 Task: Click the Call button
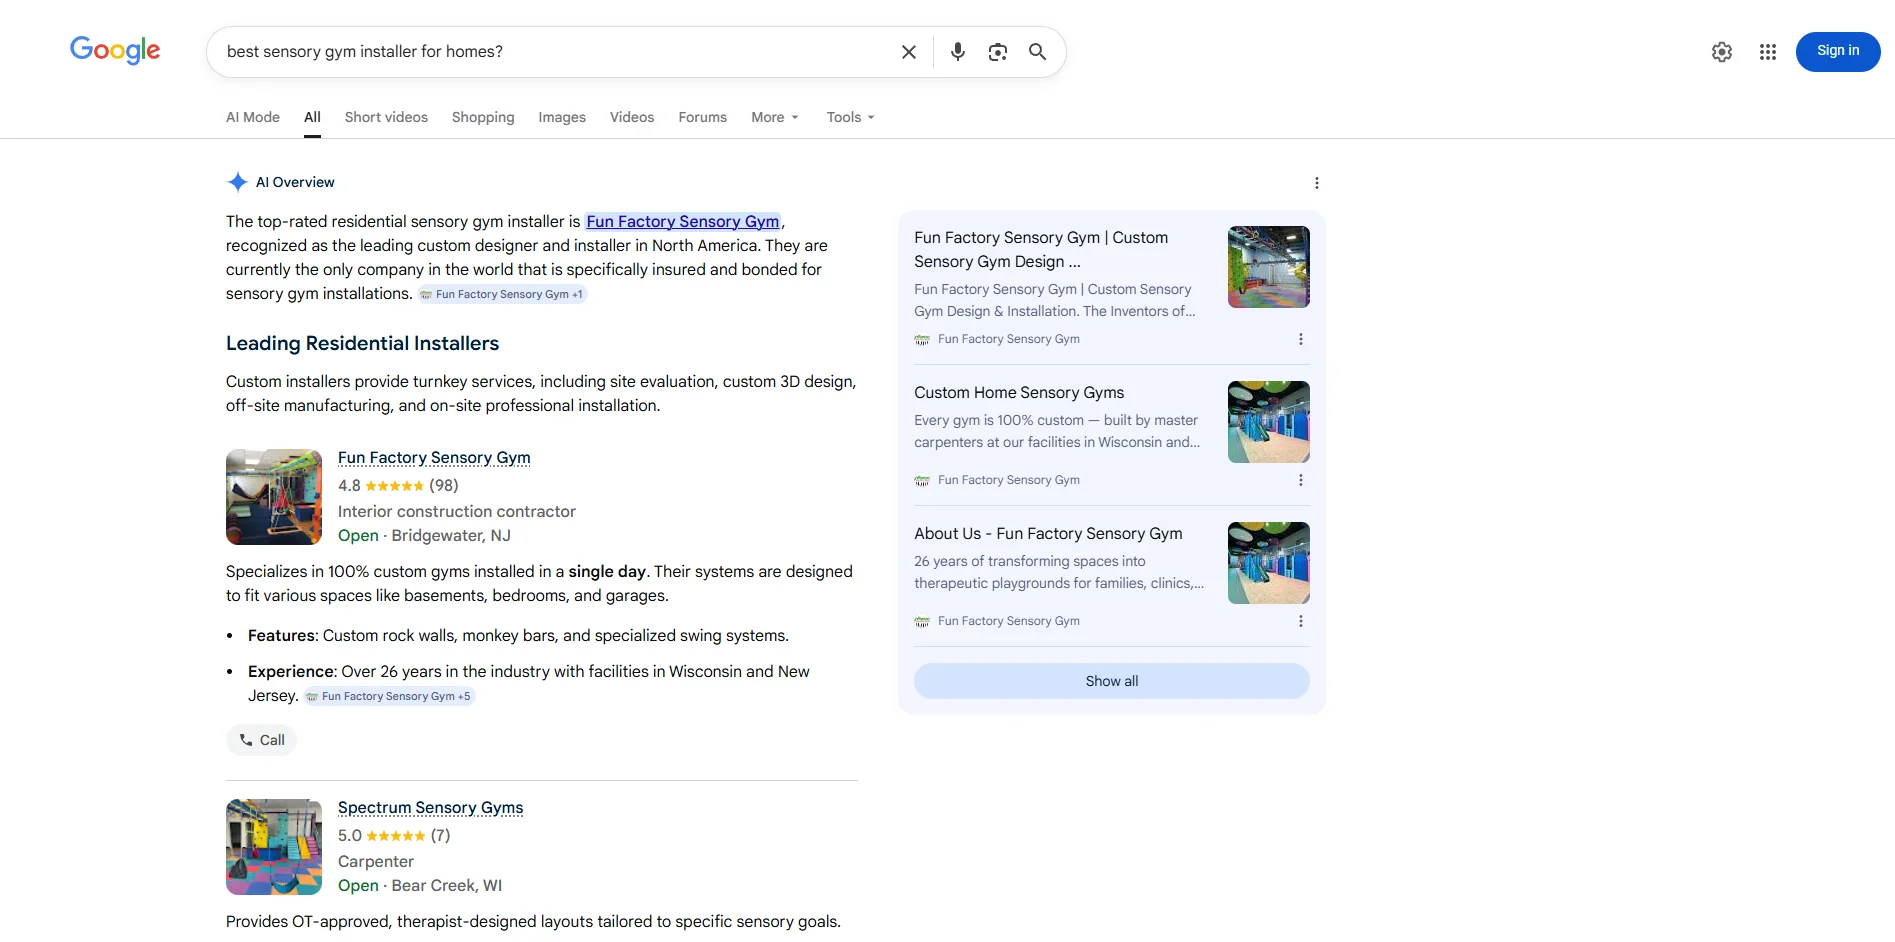pyautogui.click(x=262, y=740)
